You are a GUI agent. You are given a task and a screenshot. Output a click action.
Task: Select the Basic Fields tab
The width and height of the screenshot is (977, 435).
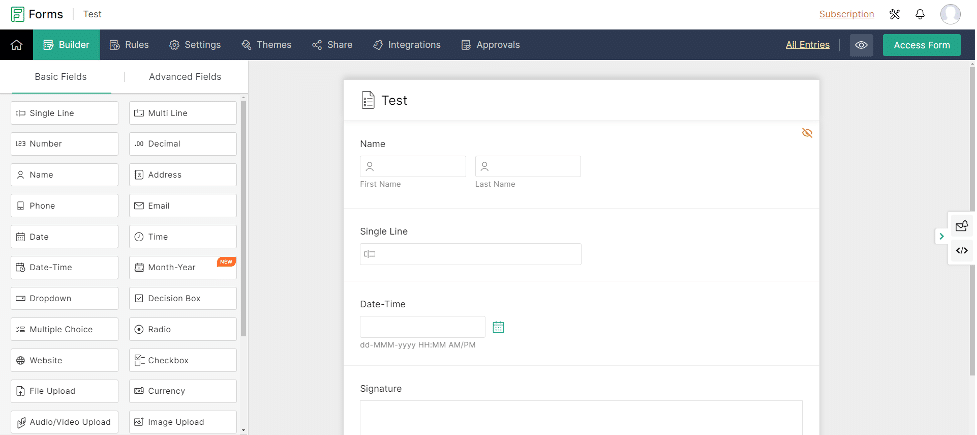60,77
